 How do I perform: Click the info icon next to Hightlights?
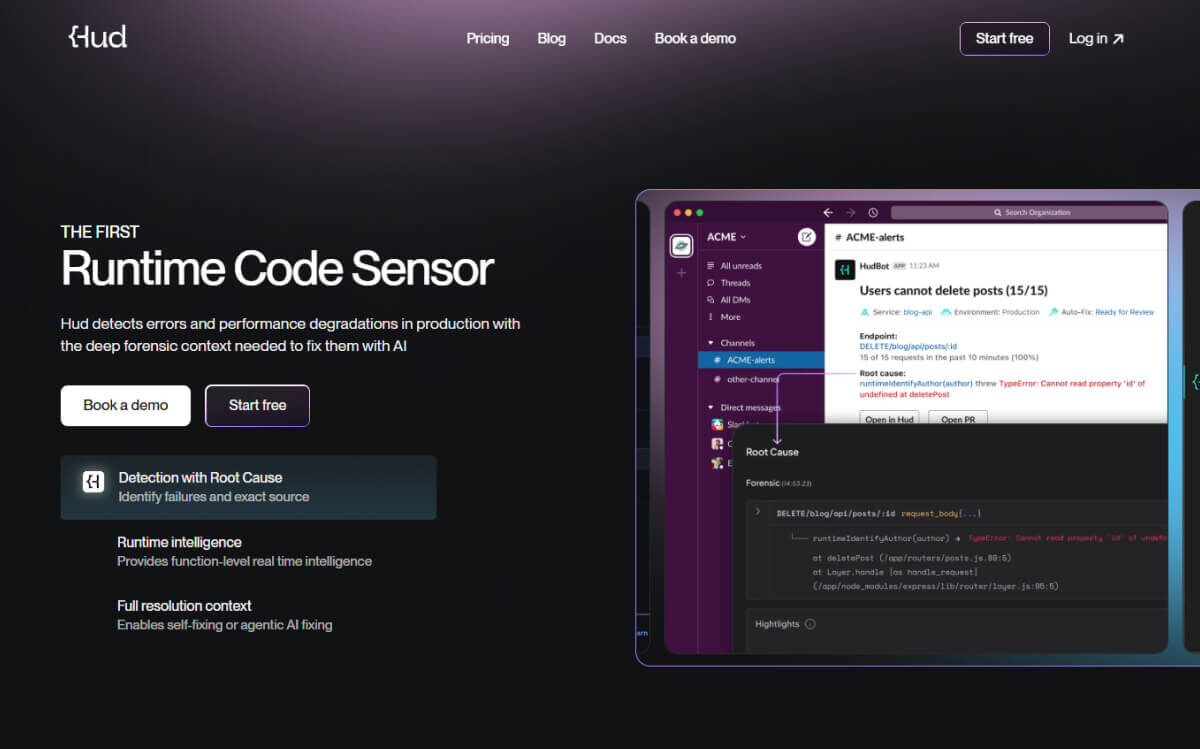pos(810,624)
